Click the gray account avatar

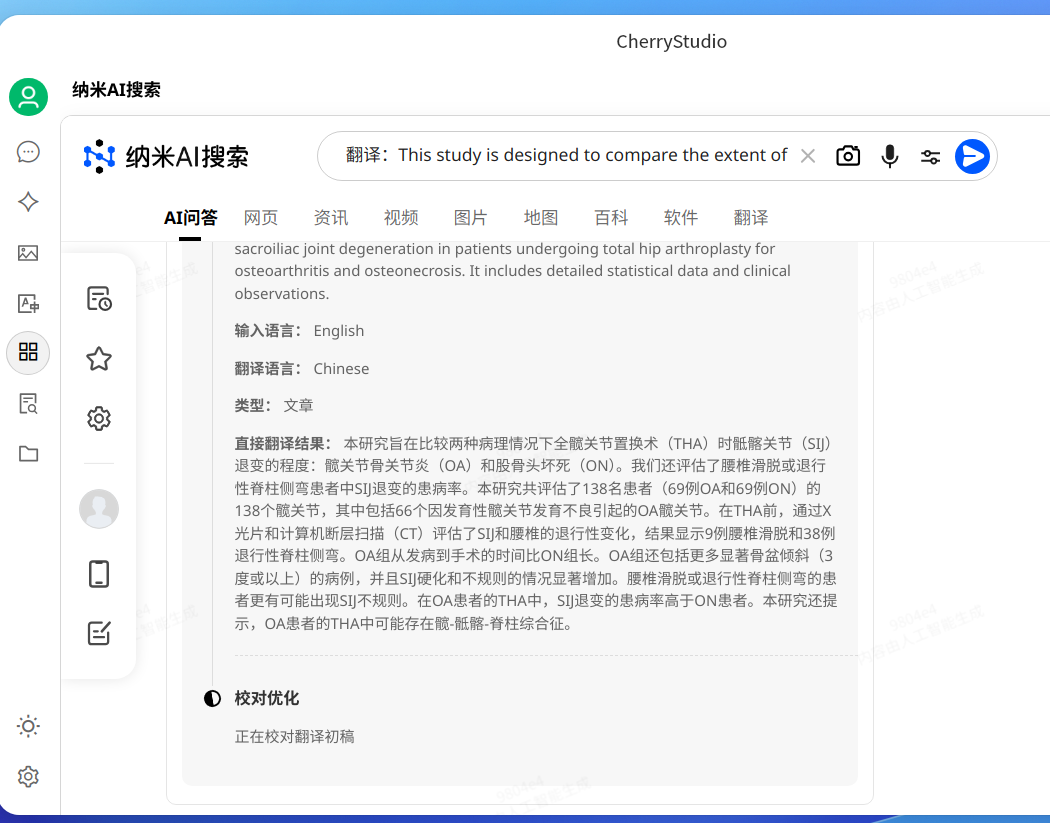[x=99, y=509]
